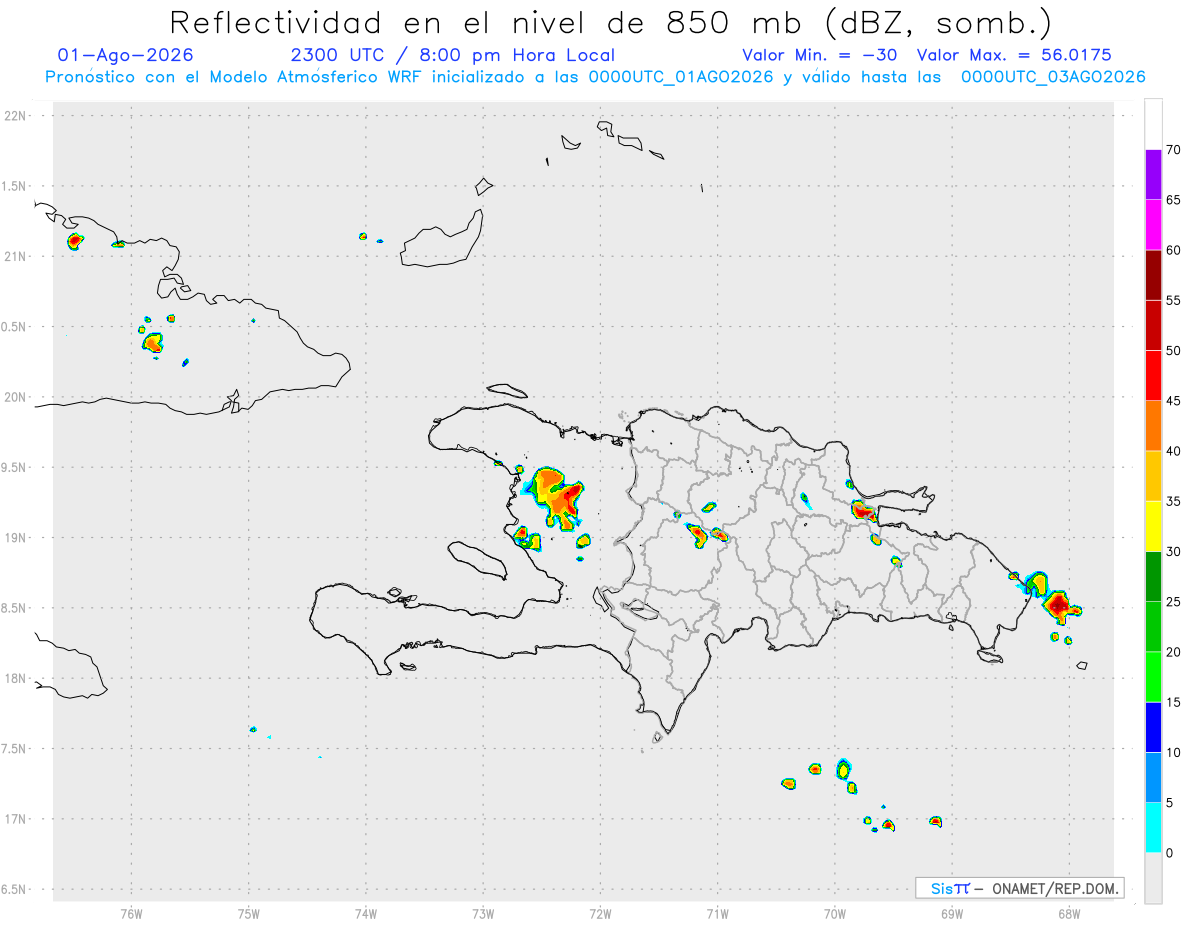Select the 'Valor Max. = 56.0175' text
This screenshot has height=927, width=1200.
point(1014,55)
